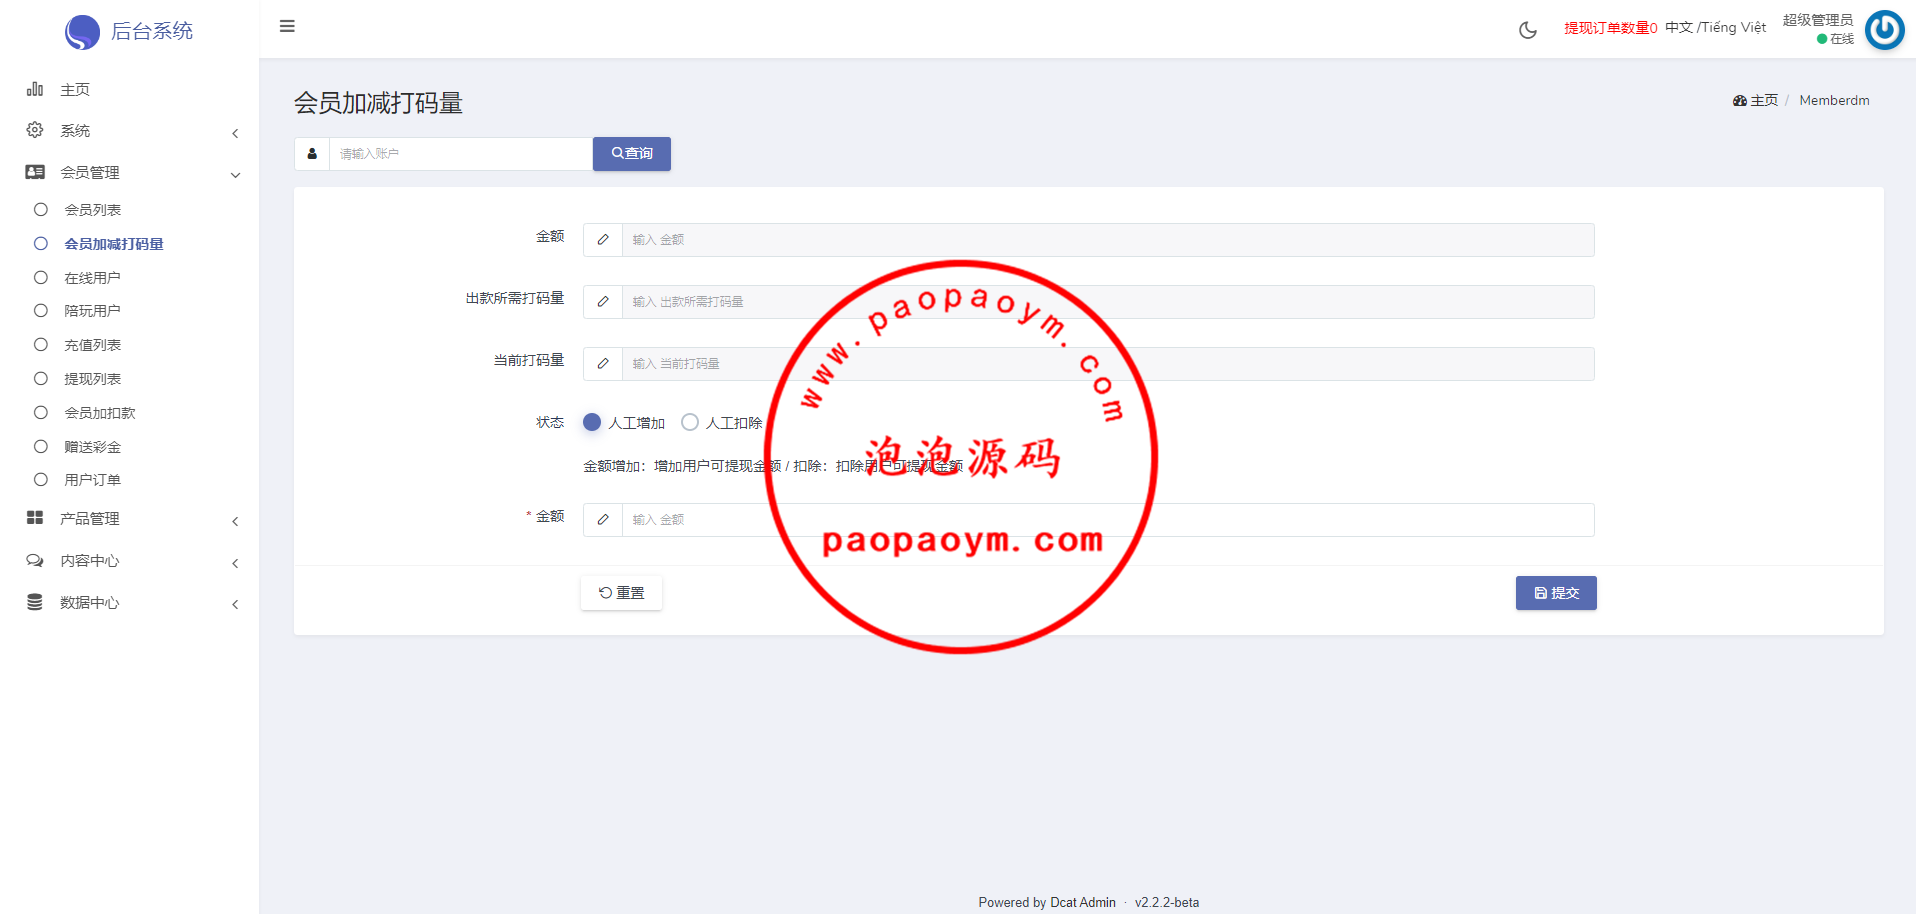1916x914 pixels.
Task: Open the admin power avatar icon
Action: click(x=1885, y=30)
